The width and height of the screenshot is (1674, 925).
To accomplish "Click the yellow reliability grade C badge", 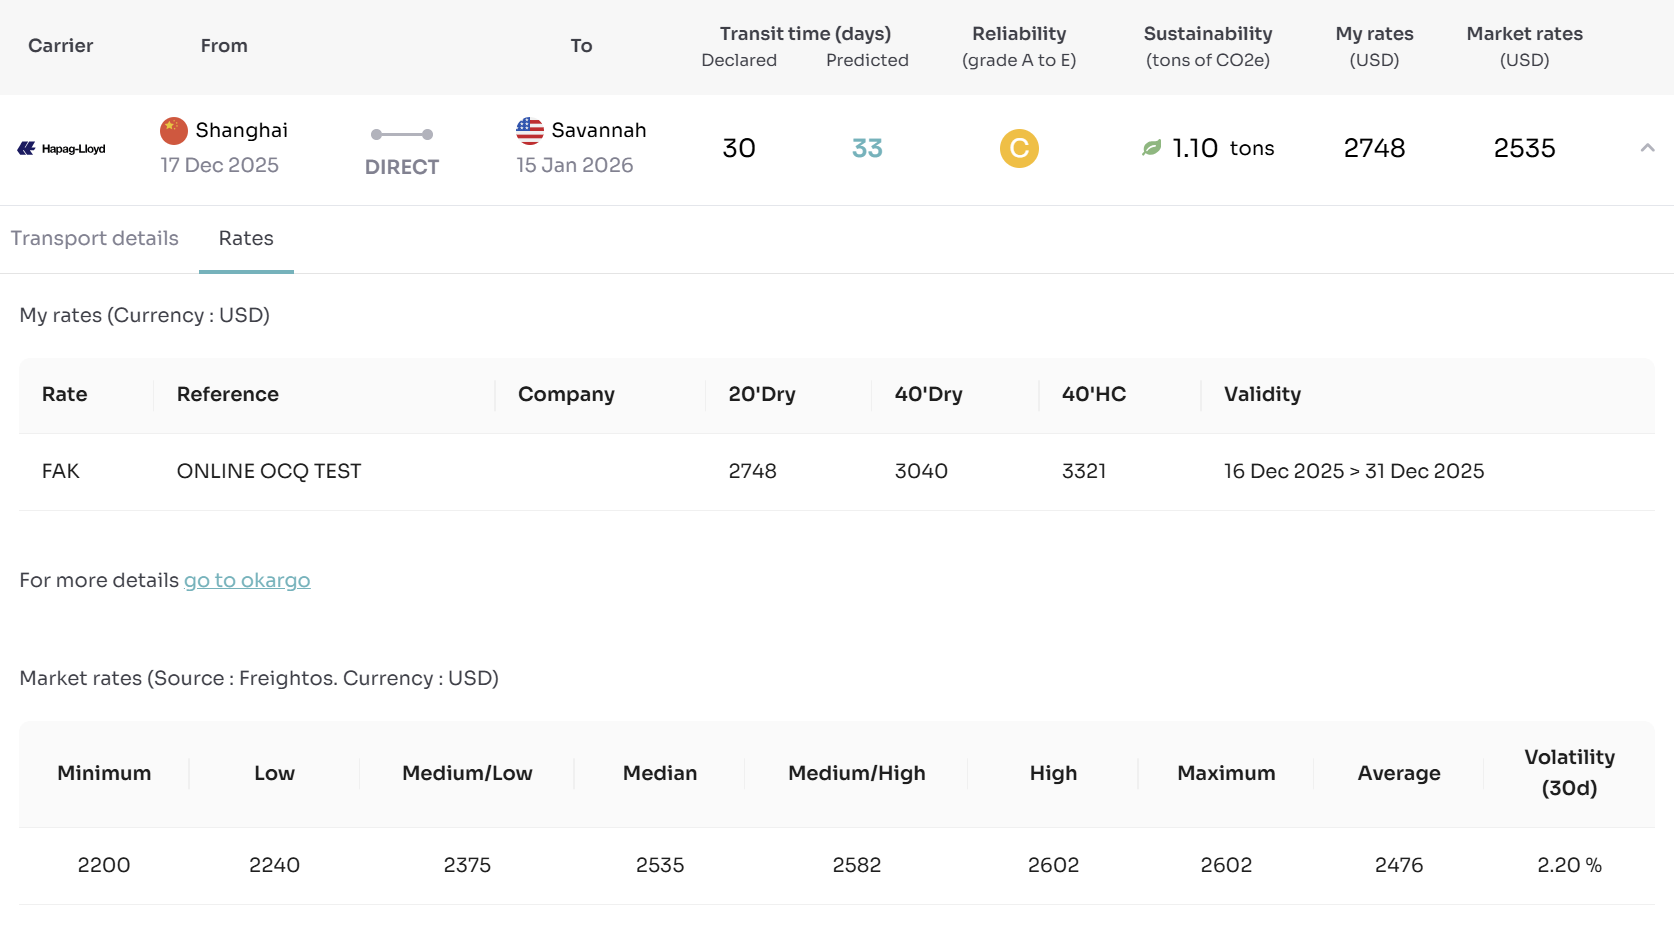I will 1019,149.
